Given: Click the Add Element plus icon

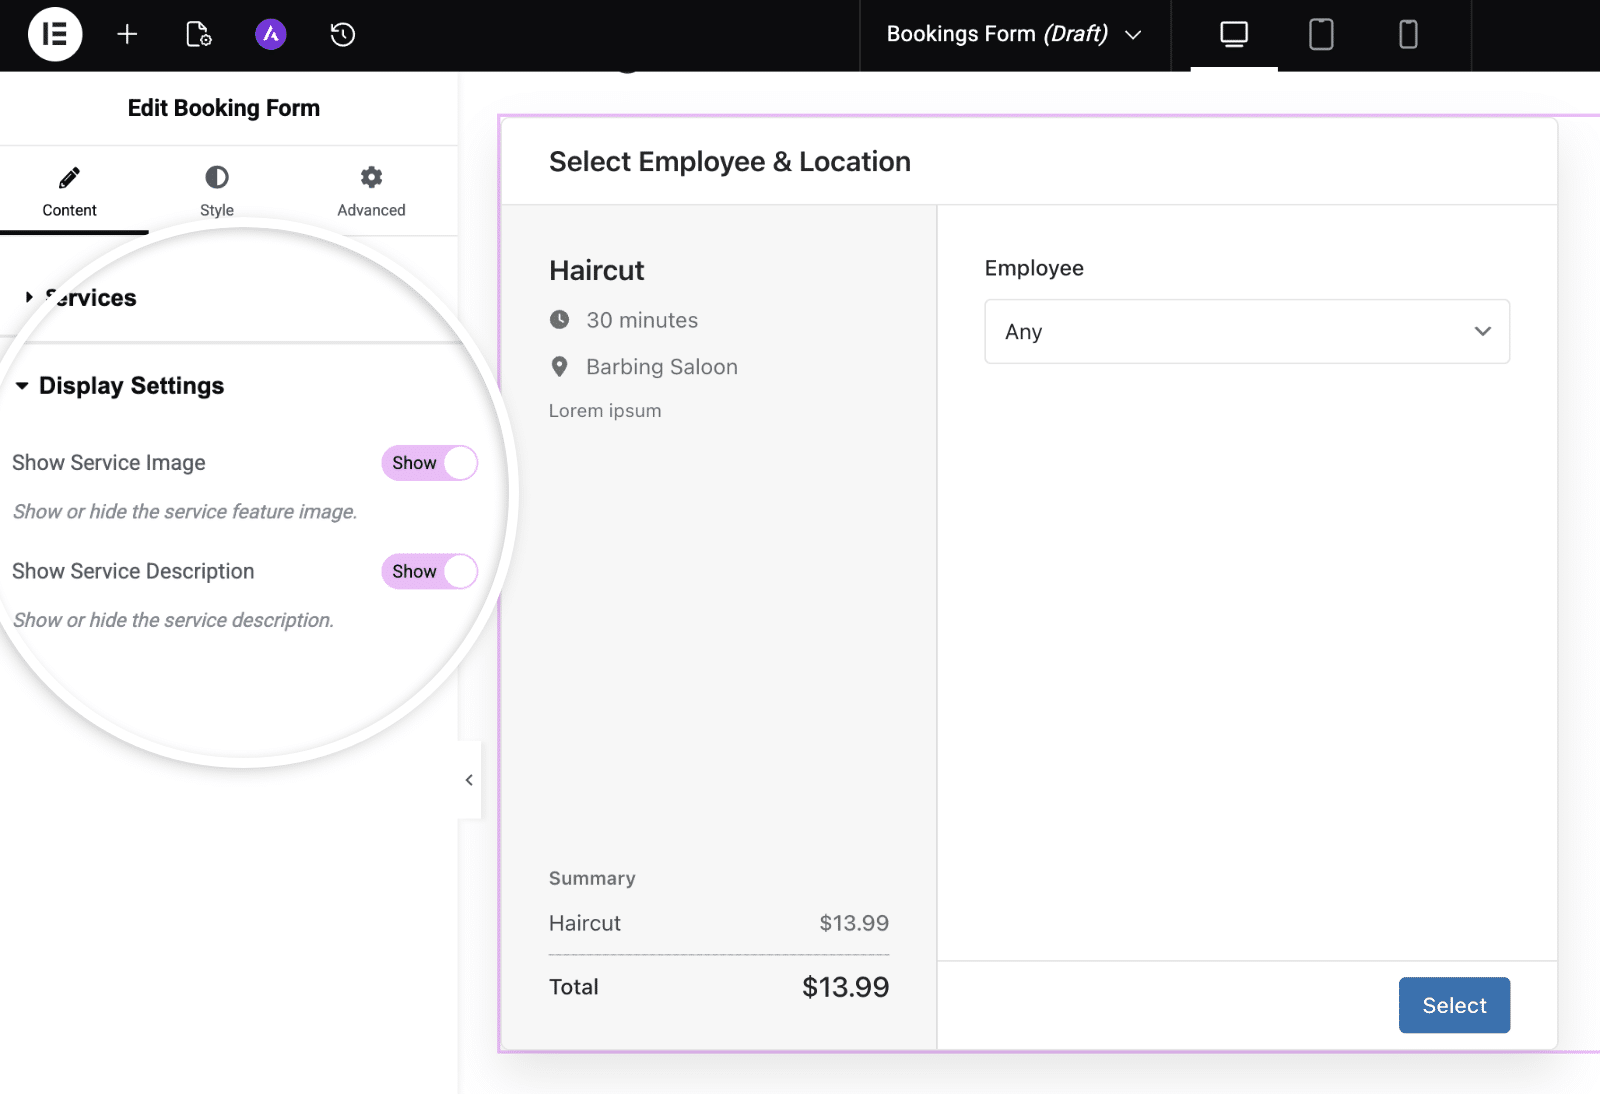Looking at the screenshot, I should [127, 34].
